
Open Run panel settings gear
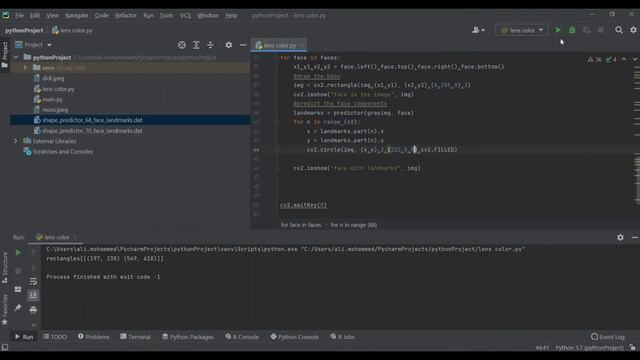coord(620,237)
